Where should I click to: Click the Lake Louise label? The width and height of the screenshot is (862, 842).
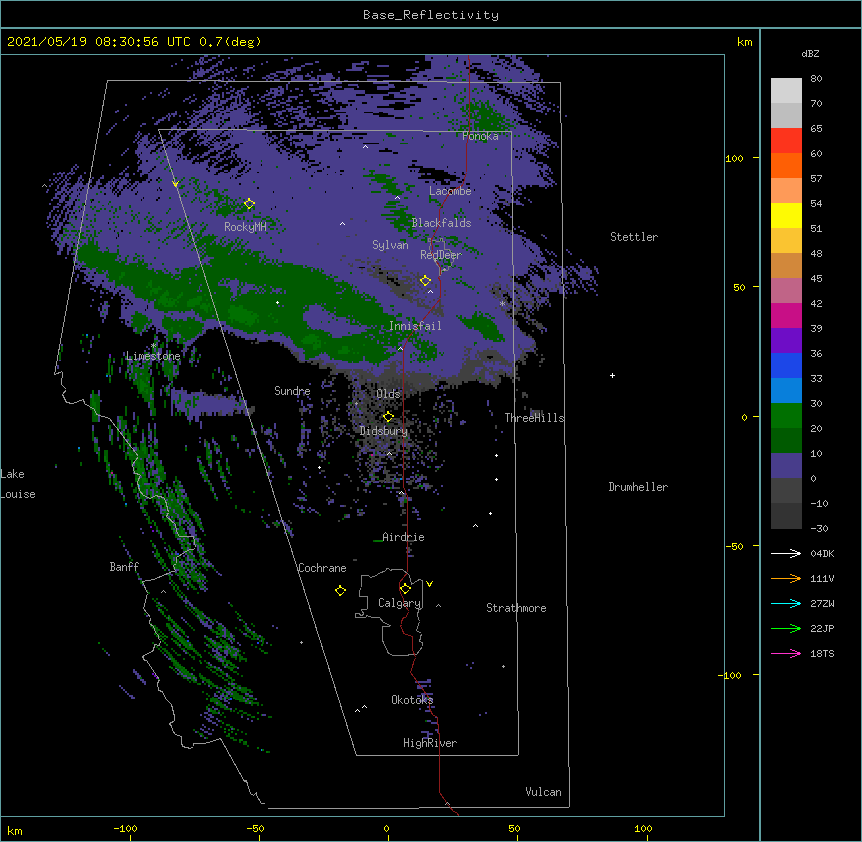click(18, 484)
